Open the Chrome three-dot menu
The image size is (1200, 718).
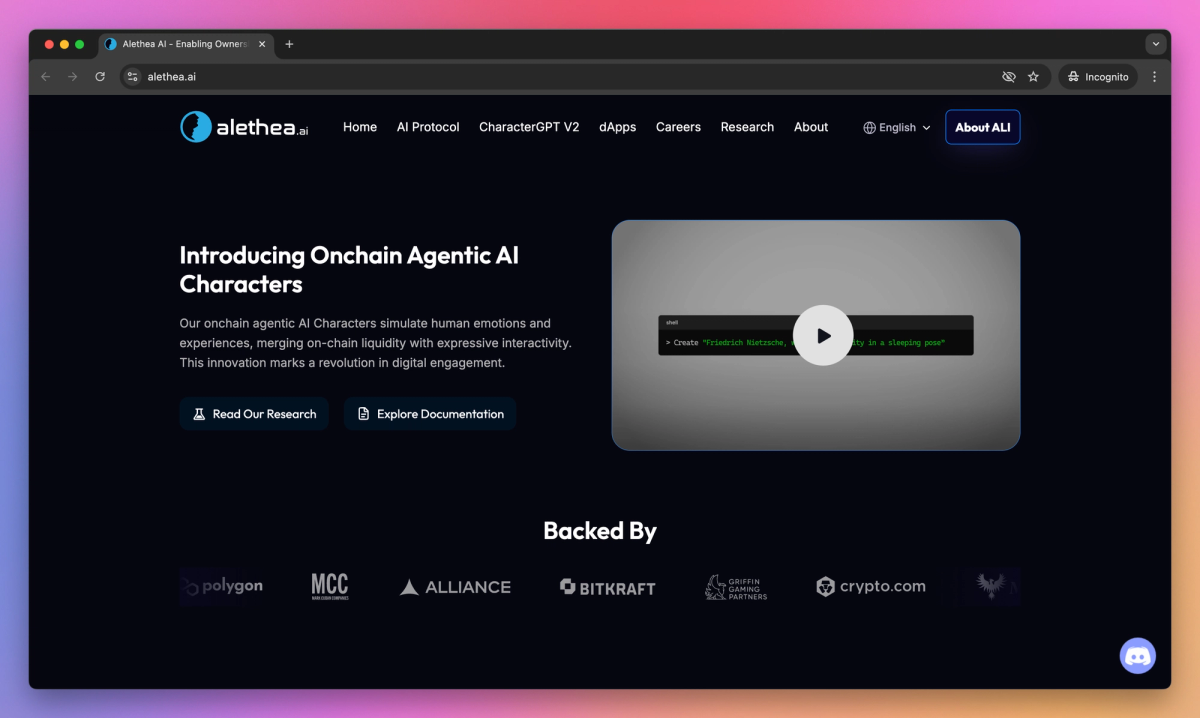click(1154, 76)
